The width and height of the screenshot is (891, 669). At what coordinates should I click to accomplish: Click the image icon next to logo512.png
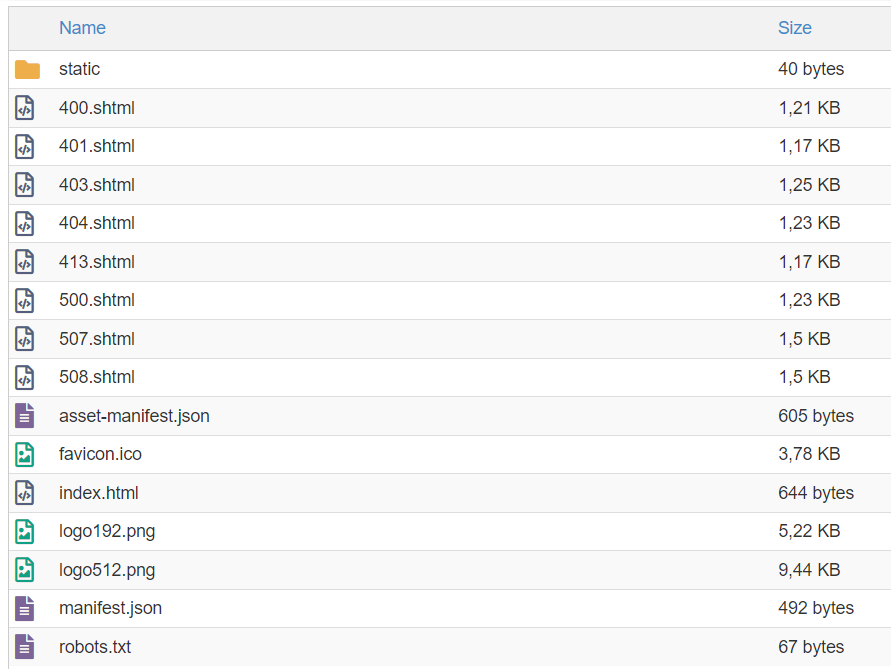coord(24,570)
